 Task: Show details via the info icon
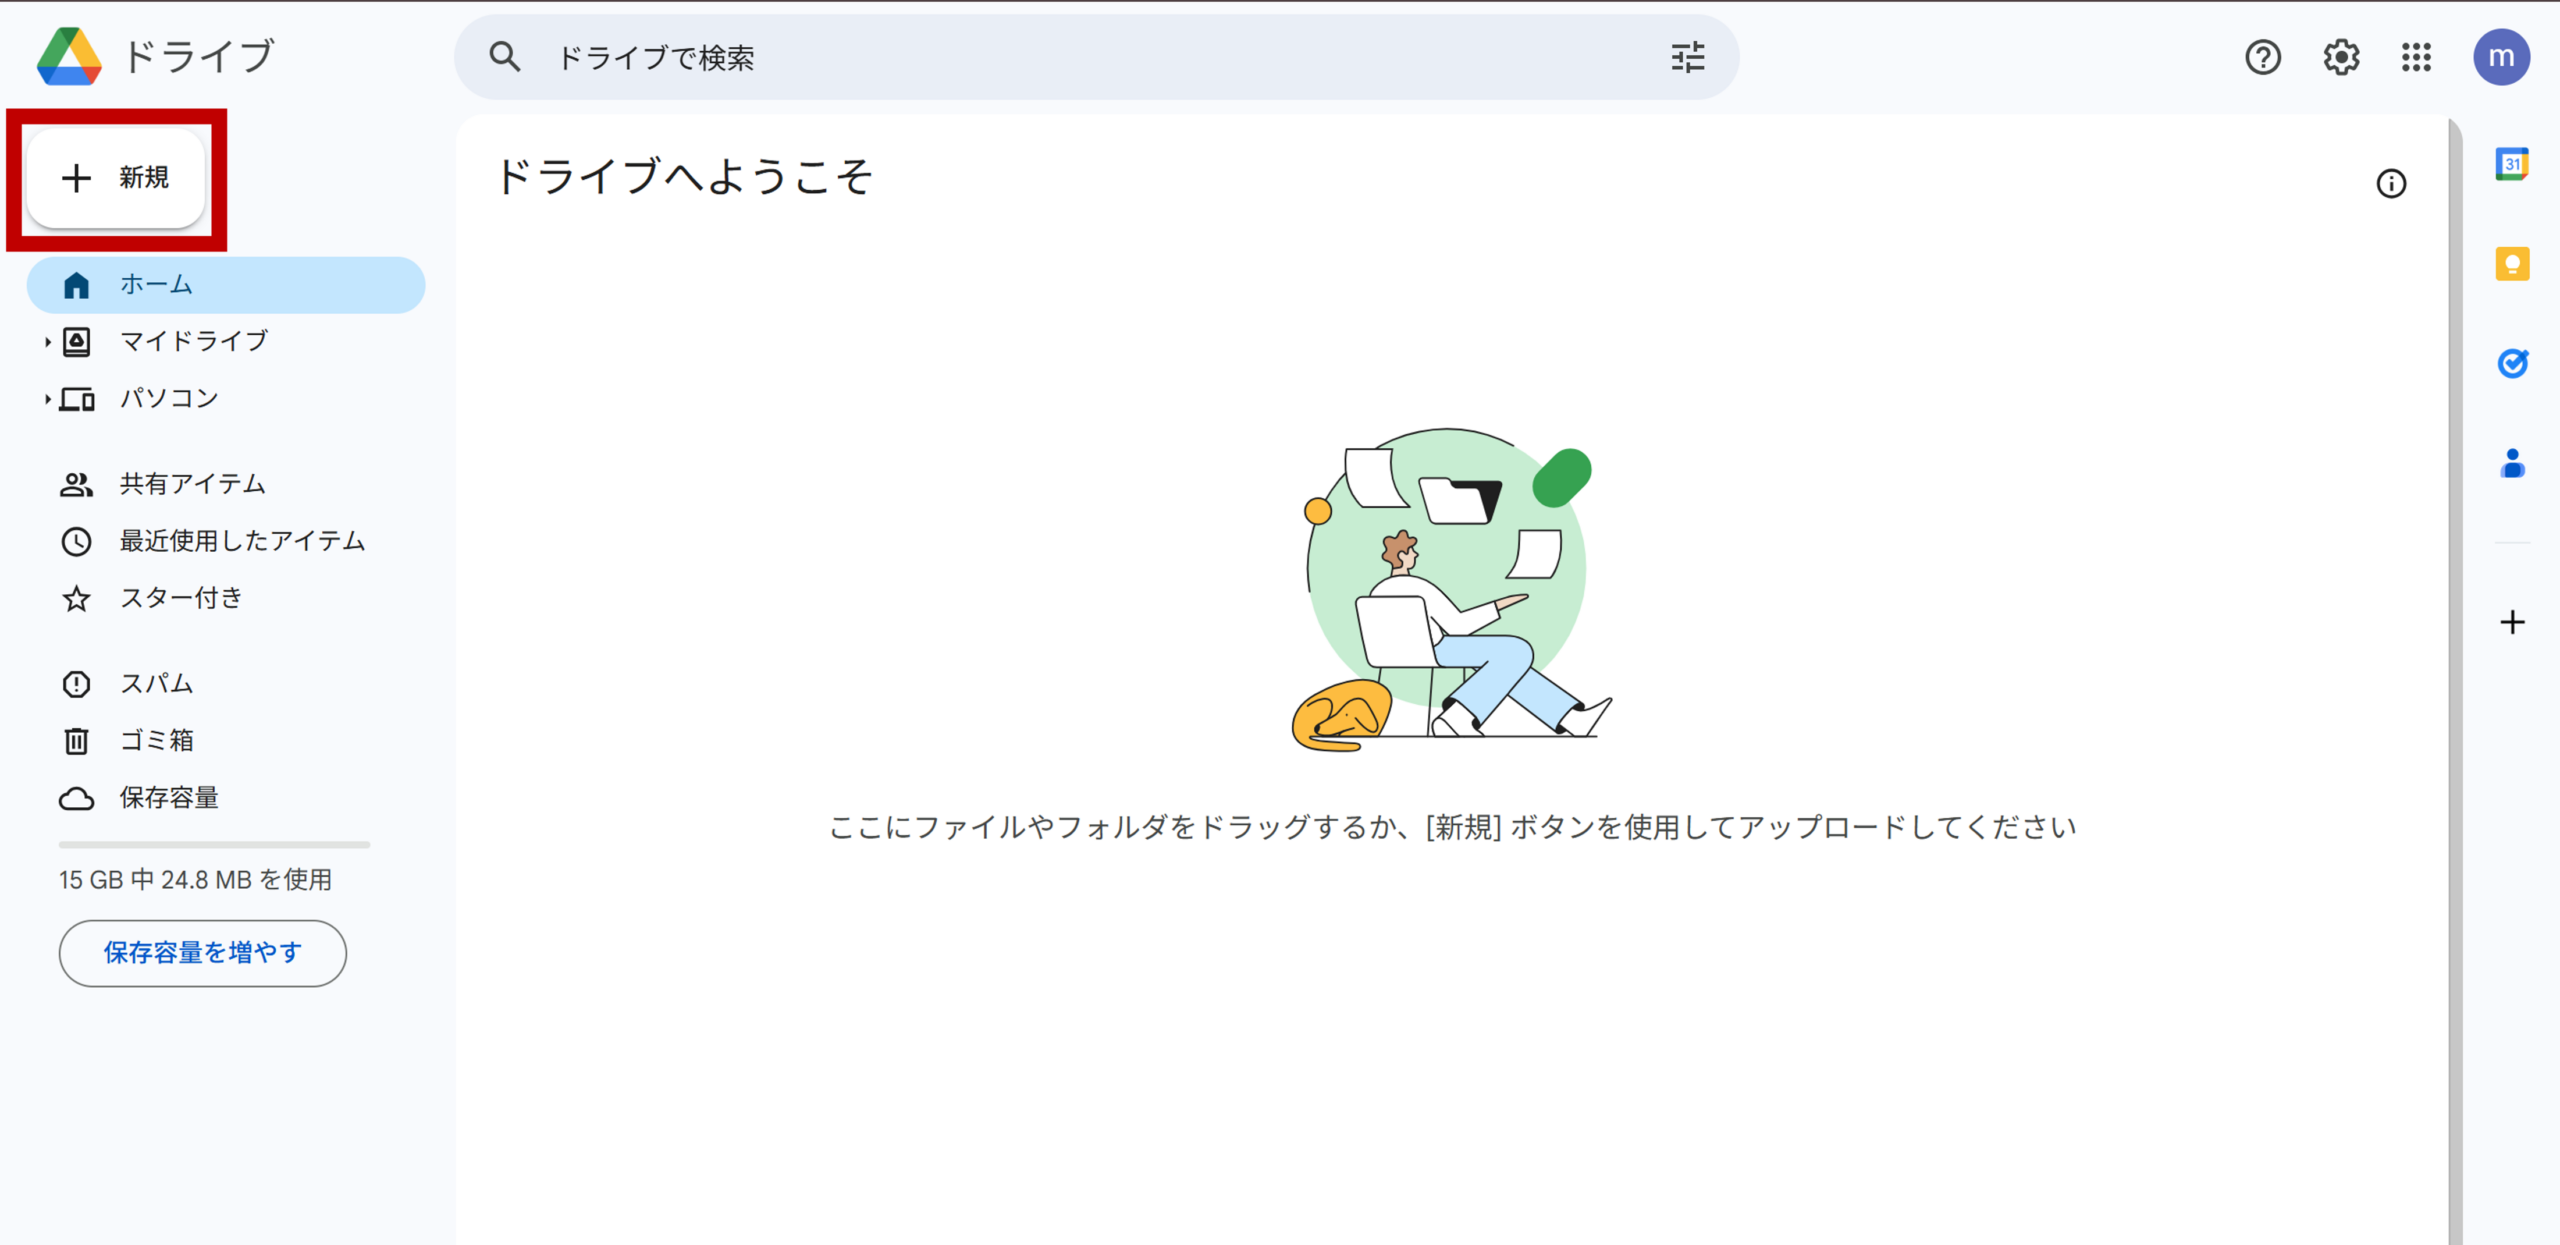[2391, 184]
